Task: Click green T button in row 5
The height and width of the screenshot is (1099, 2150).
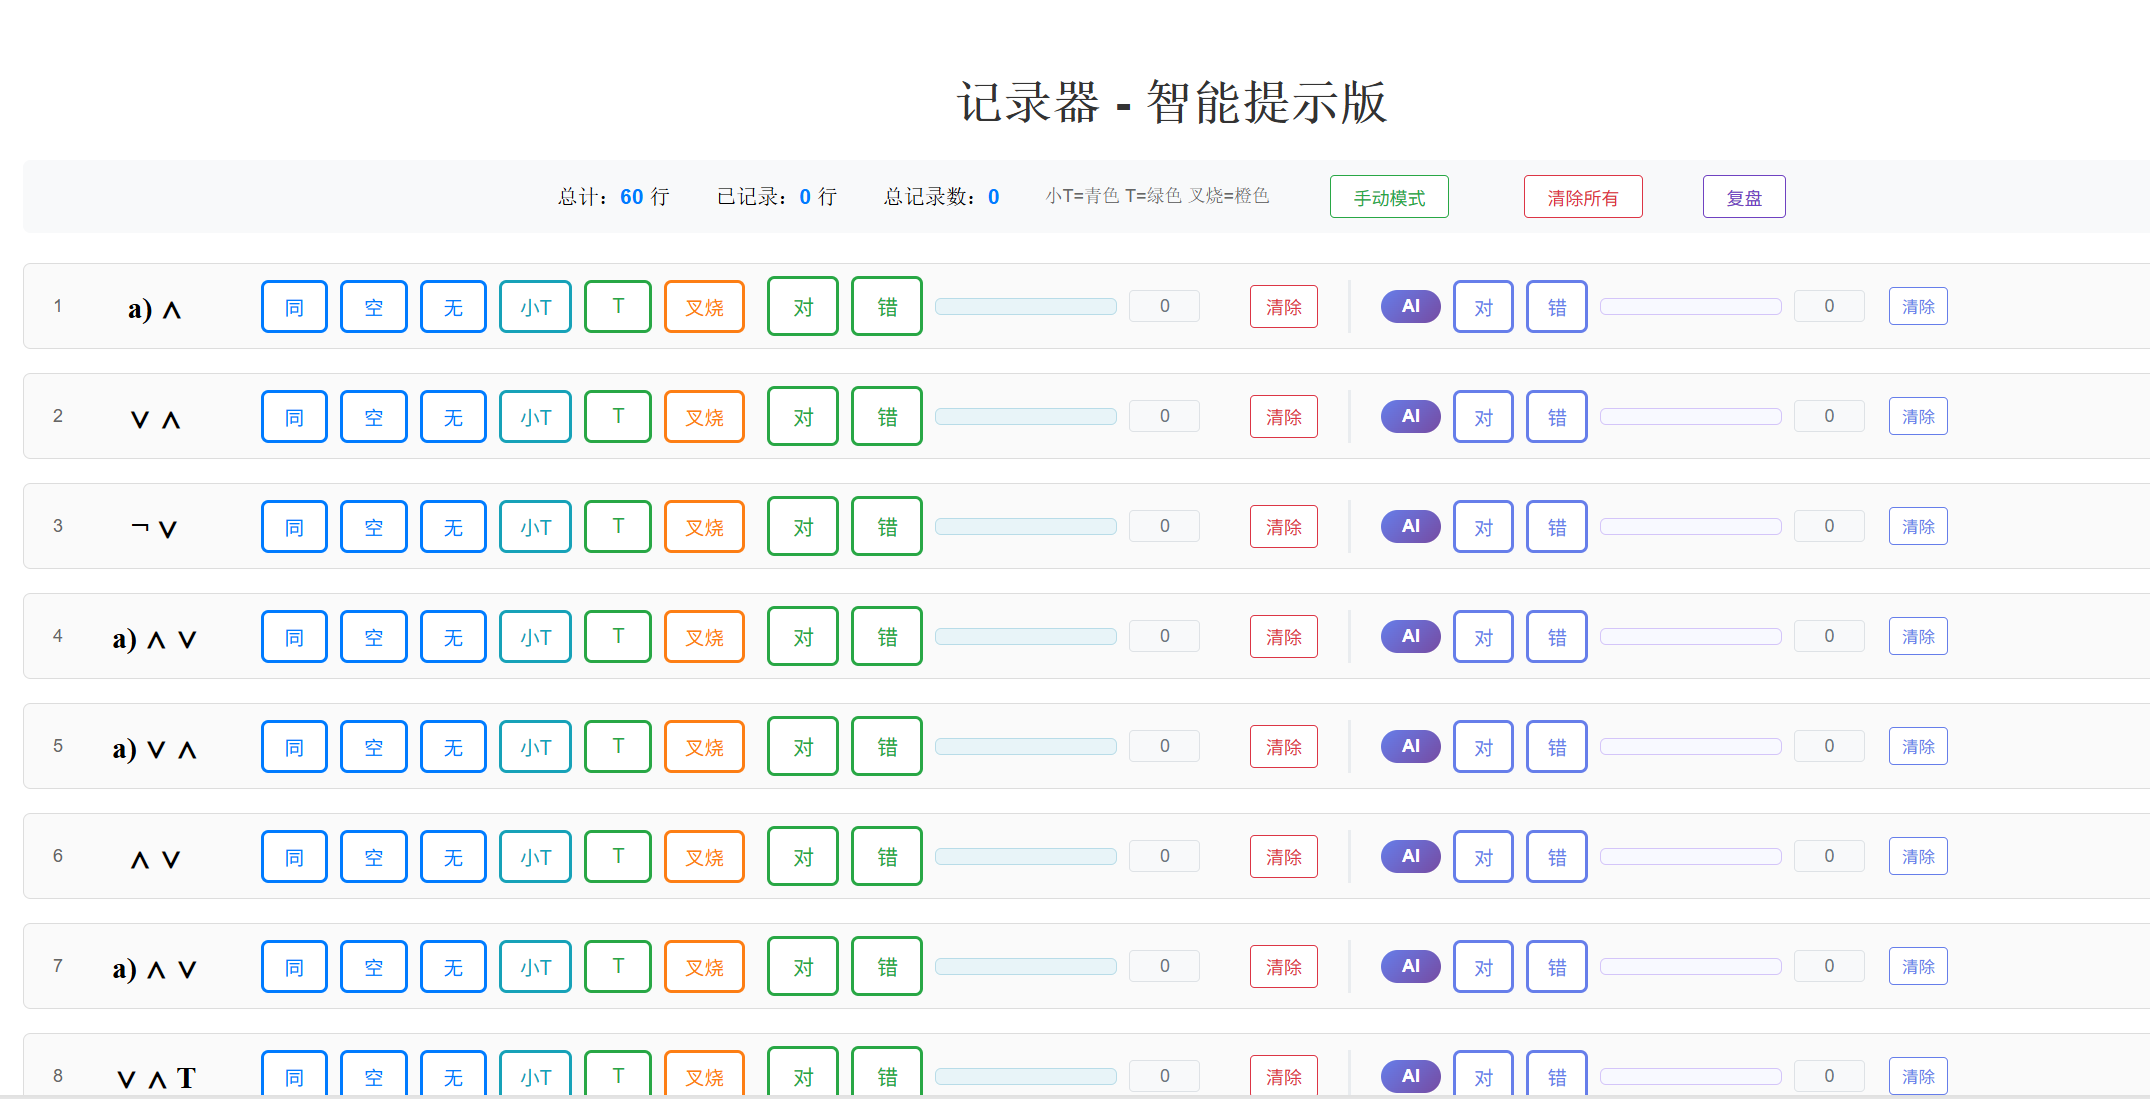Action: 618,747
